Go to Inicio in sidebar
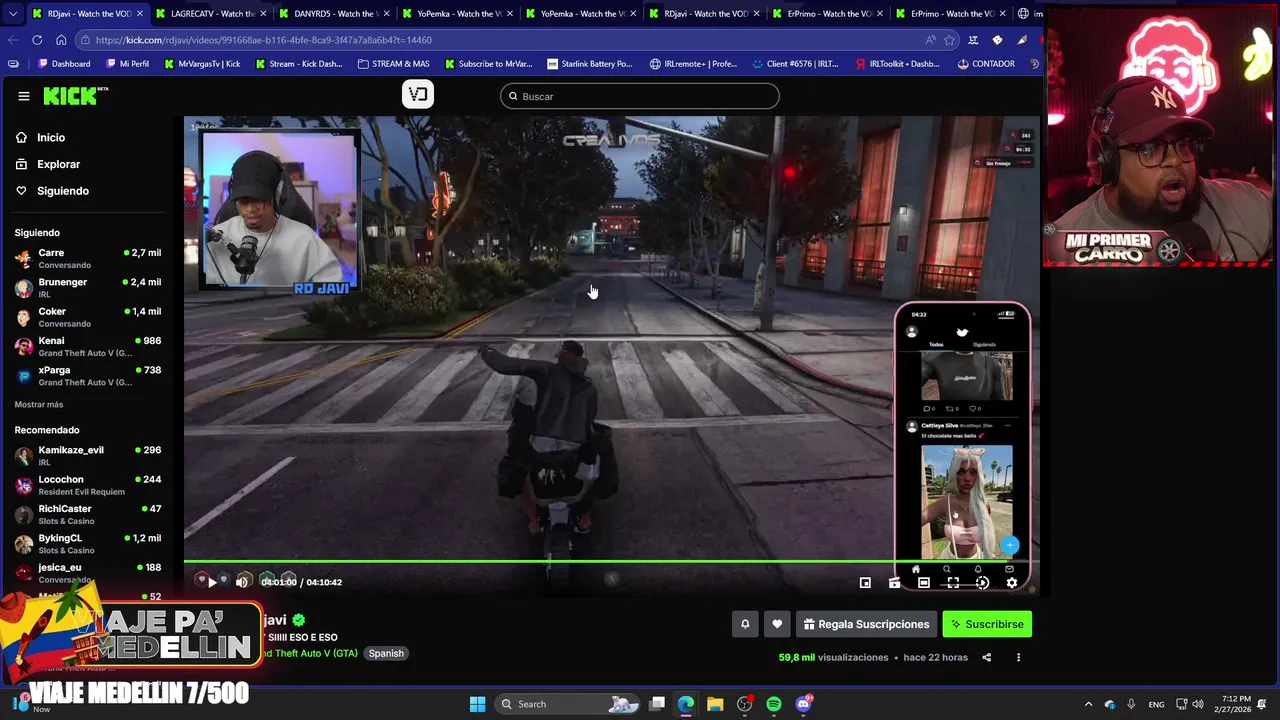 point(87,137)
